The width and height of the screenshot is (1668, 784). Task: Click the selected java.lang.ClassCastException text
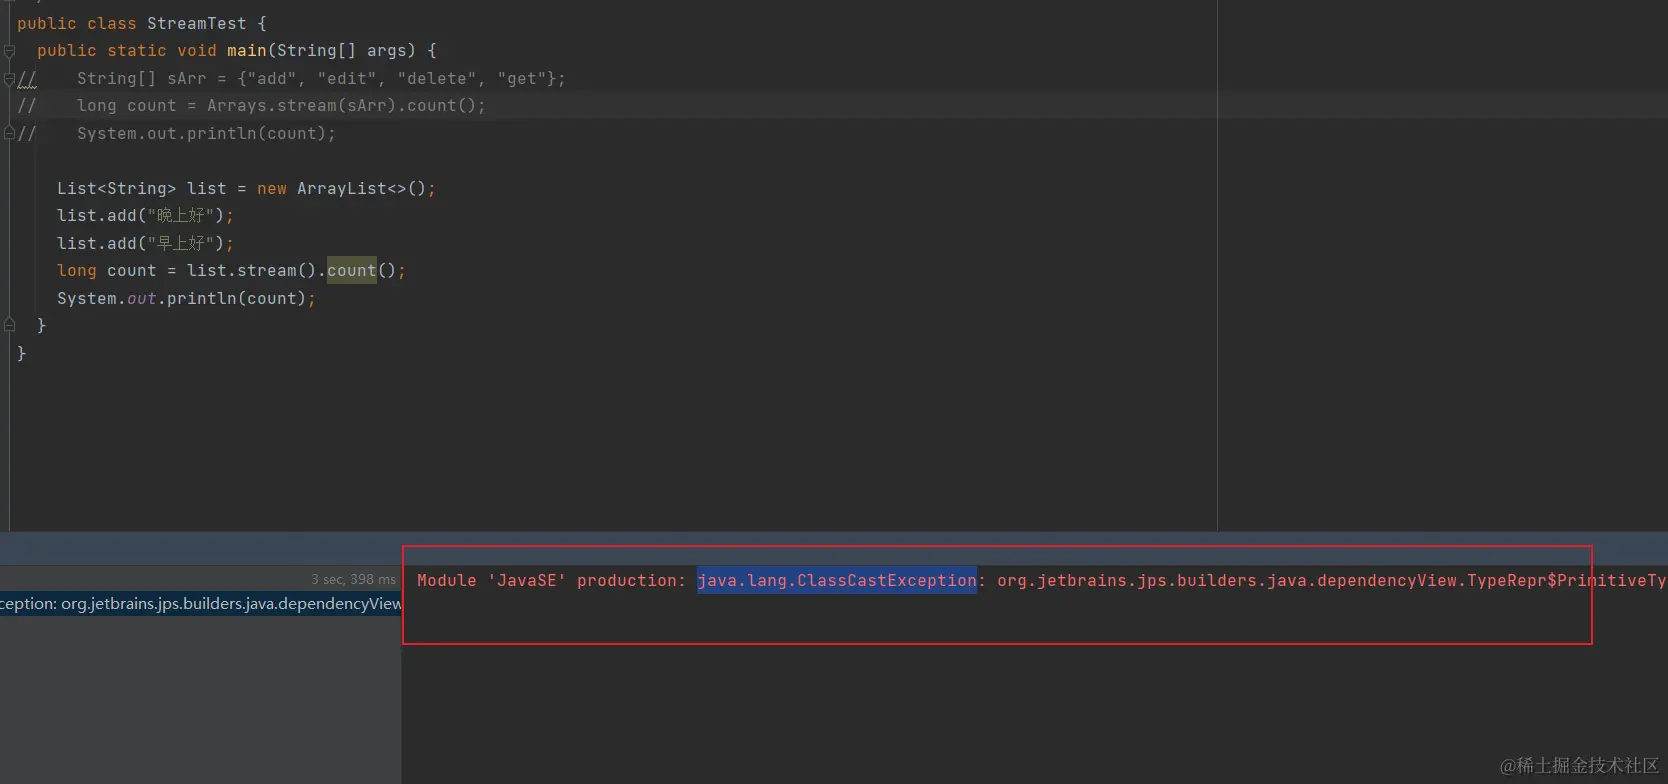pyautogui.click(x=837, y=580)
